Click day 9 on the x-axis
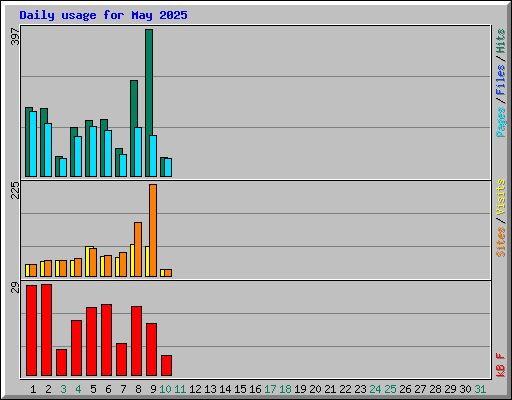Screen dimensions: 512x400 pyautogui.click(x=153, y=389)
